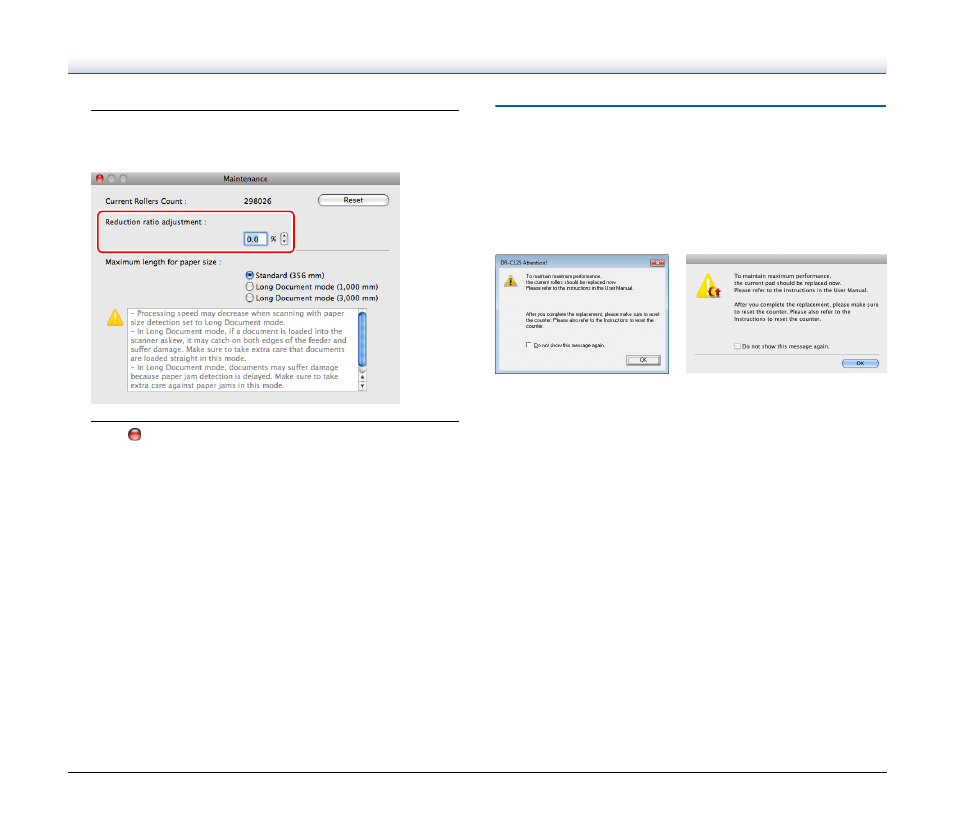Click the Reset button for rollers count

[x=353, y=200]
